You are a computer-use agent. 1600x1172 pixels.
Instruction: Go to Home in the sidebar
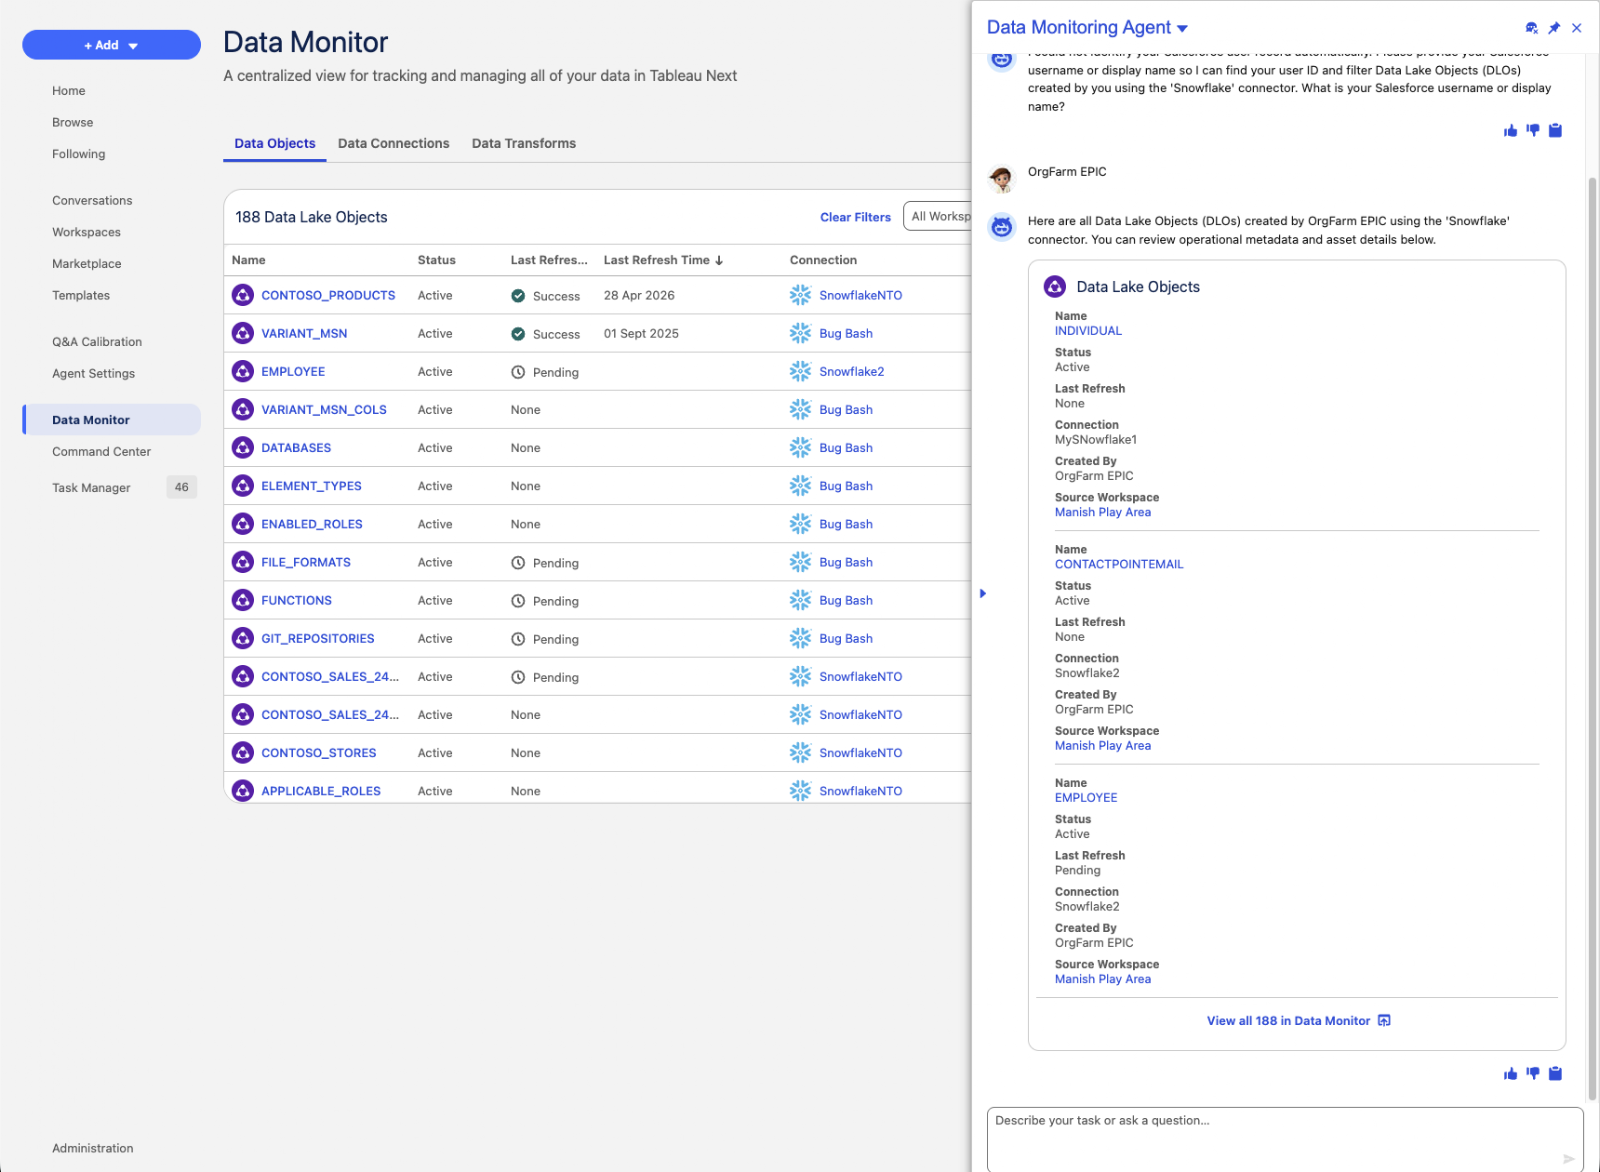(69, 90)
